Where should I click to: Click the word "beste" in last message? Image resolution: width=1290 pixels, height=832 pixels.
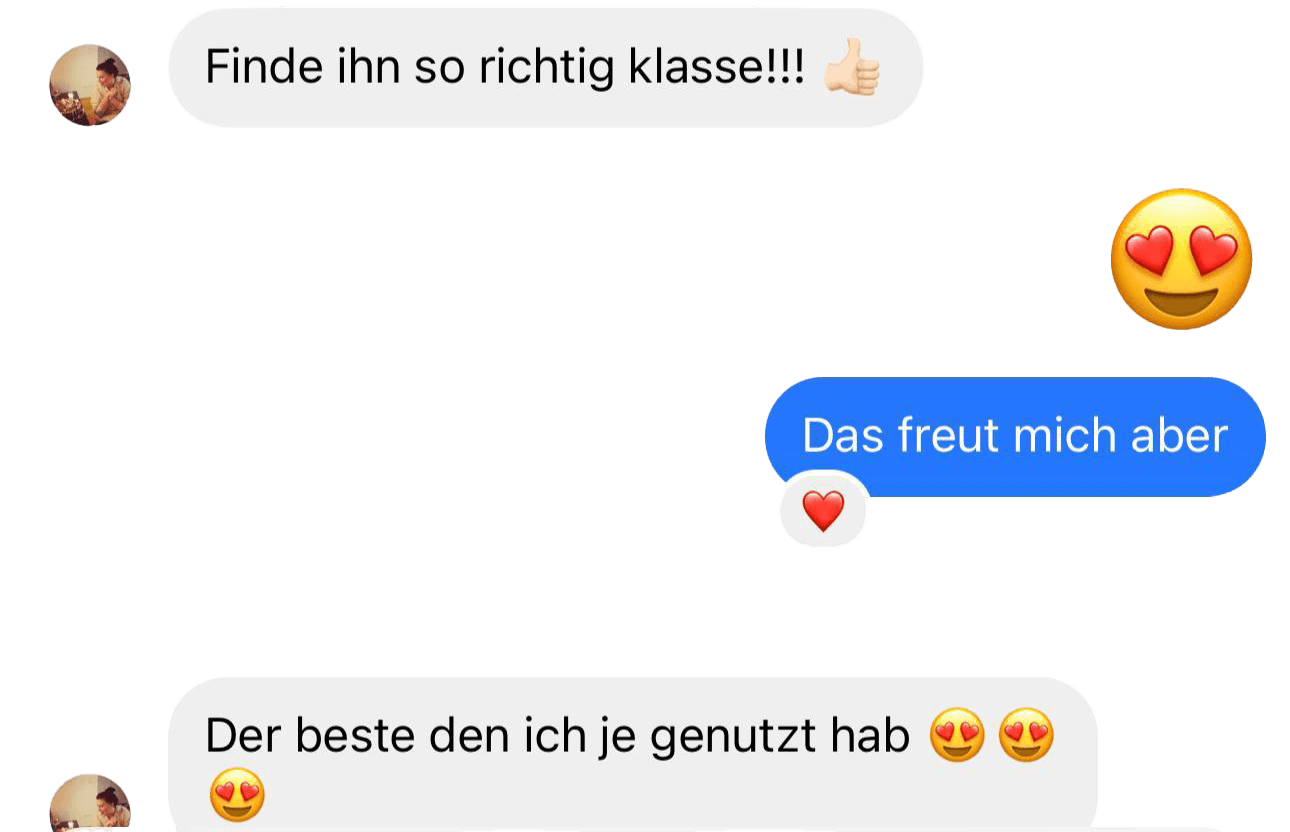(355, 736)
